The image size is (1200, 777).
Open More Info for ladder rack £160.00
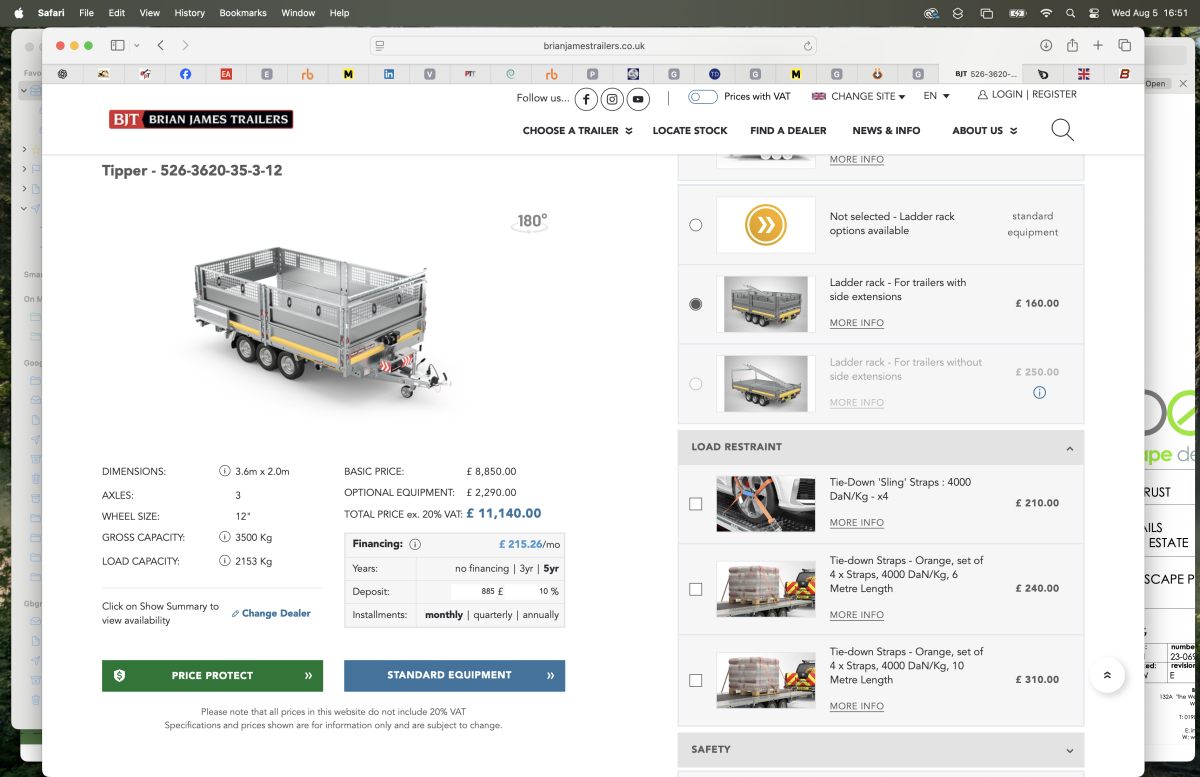click(857, 323)
